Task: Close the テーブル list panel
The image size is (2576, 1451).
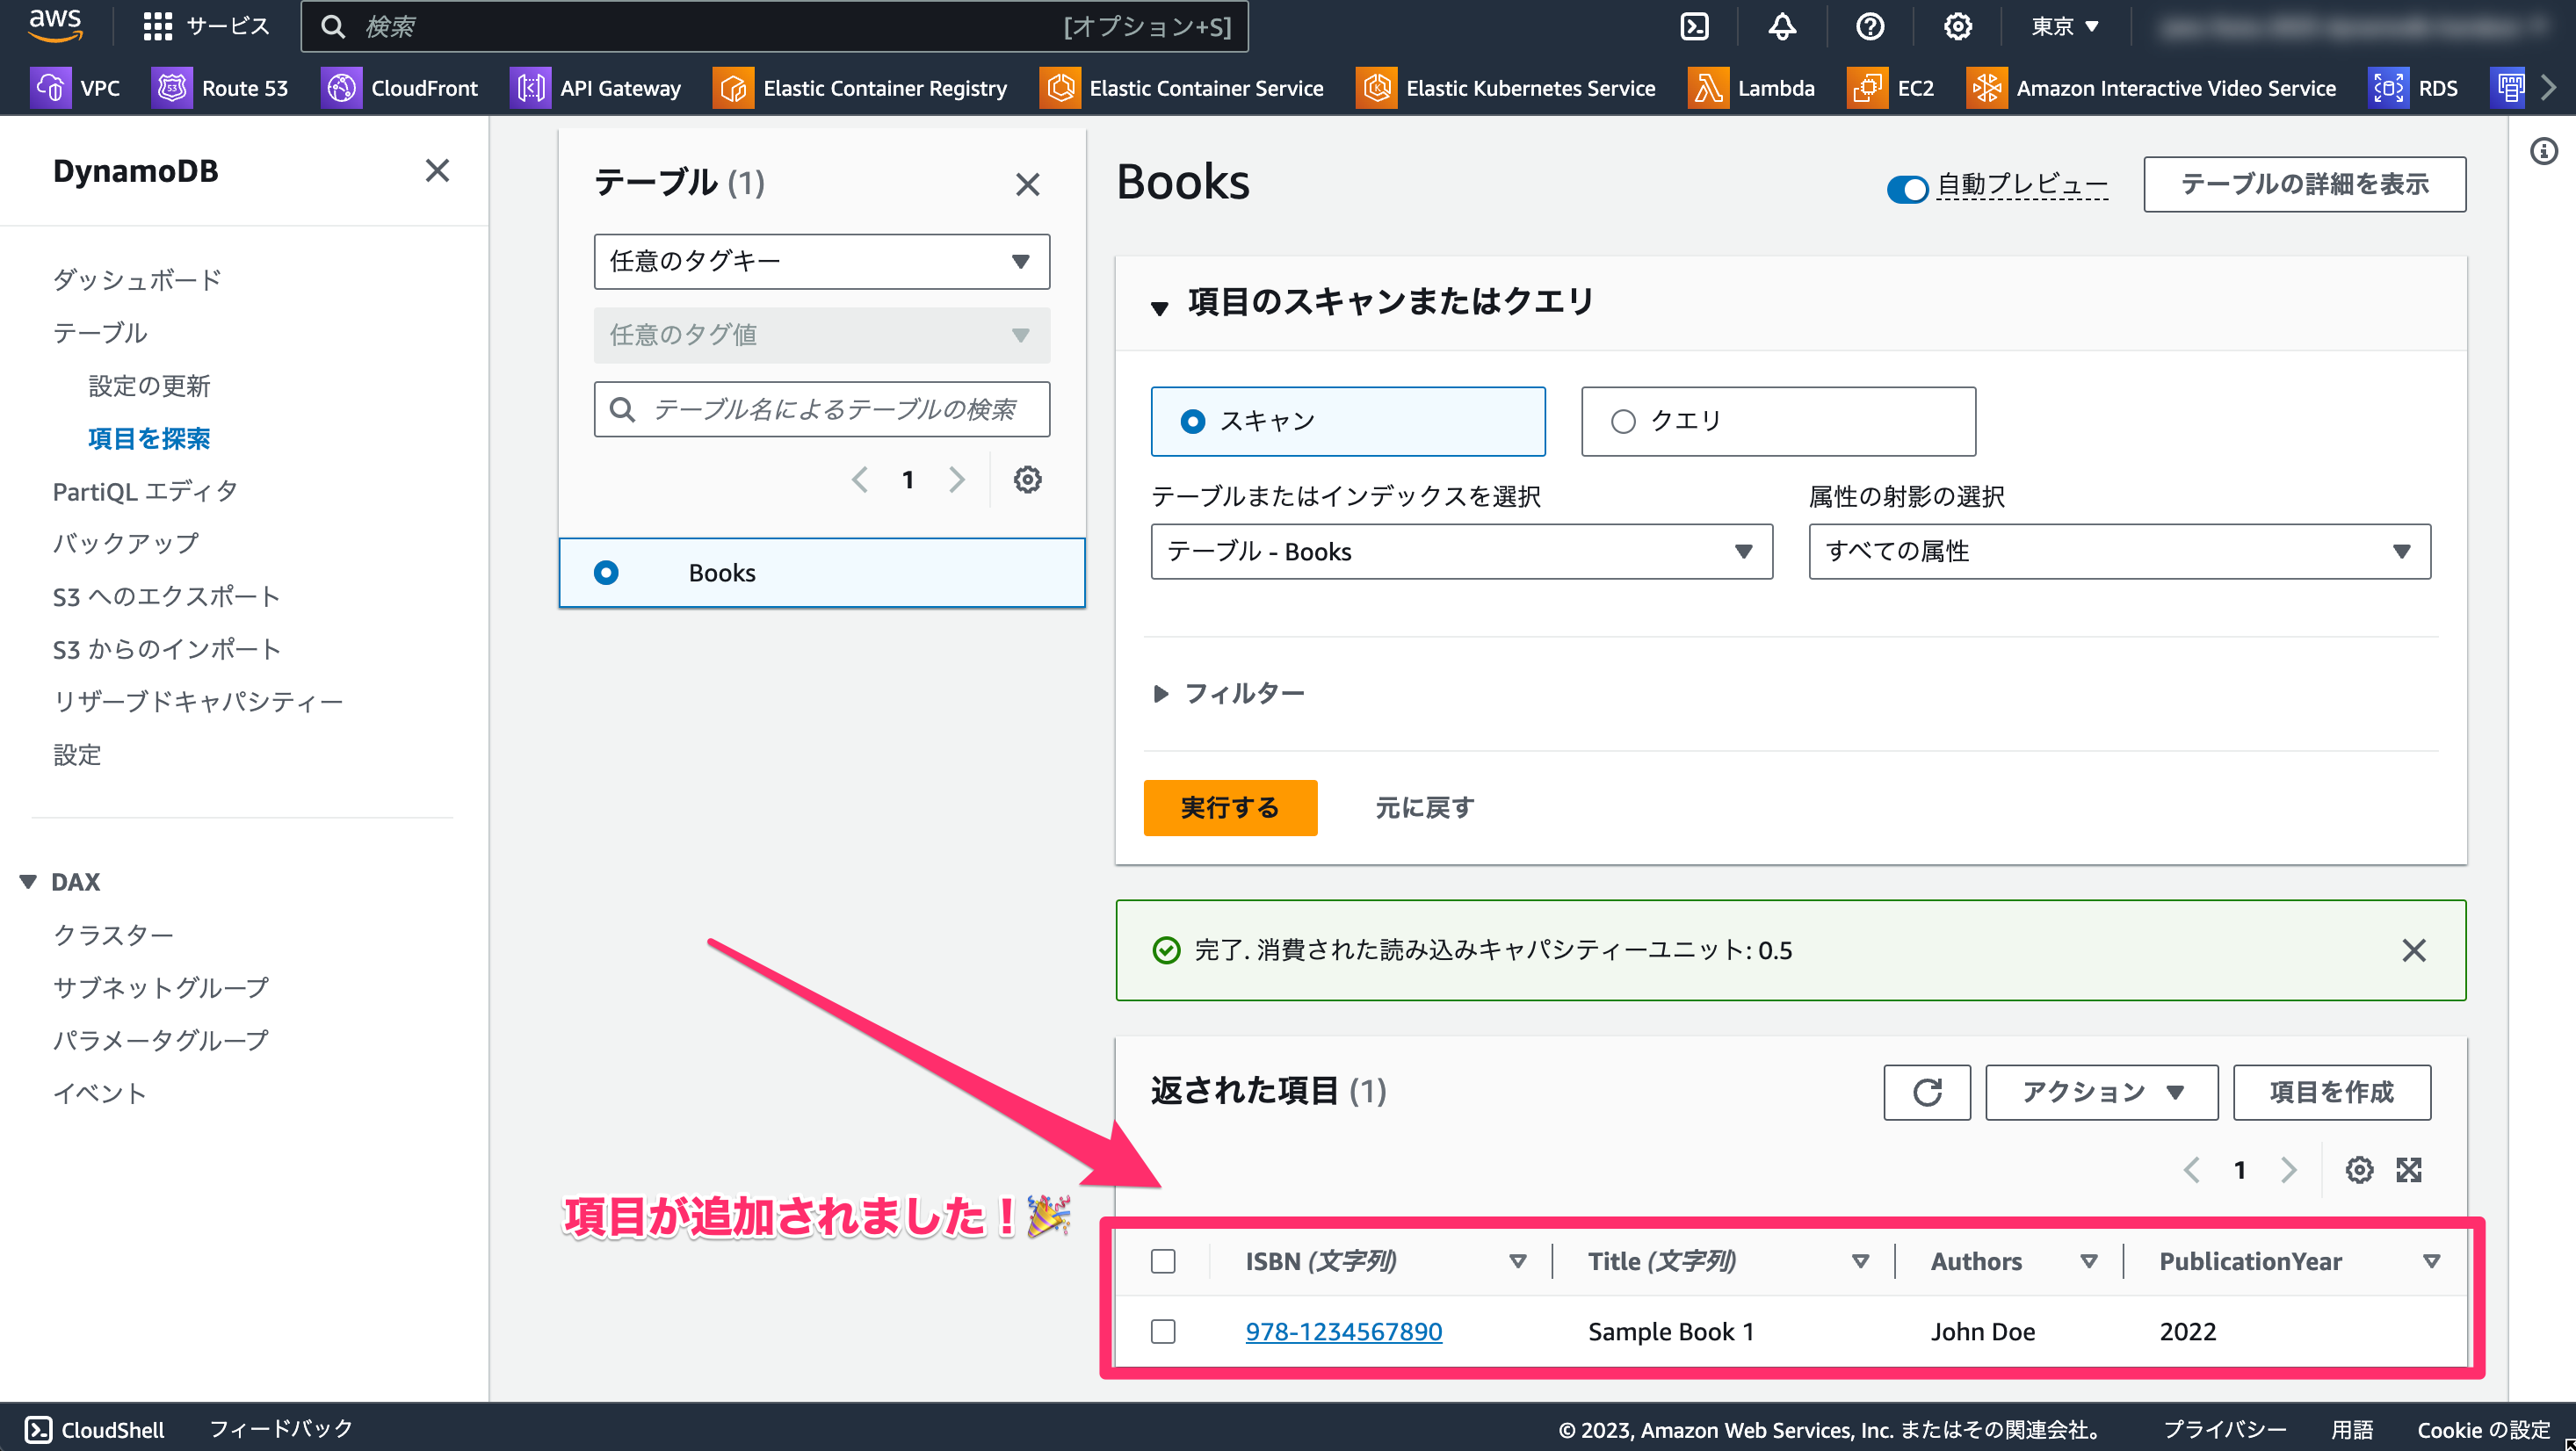Action: click(x=1027, y=184)
